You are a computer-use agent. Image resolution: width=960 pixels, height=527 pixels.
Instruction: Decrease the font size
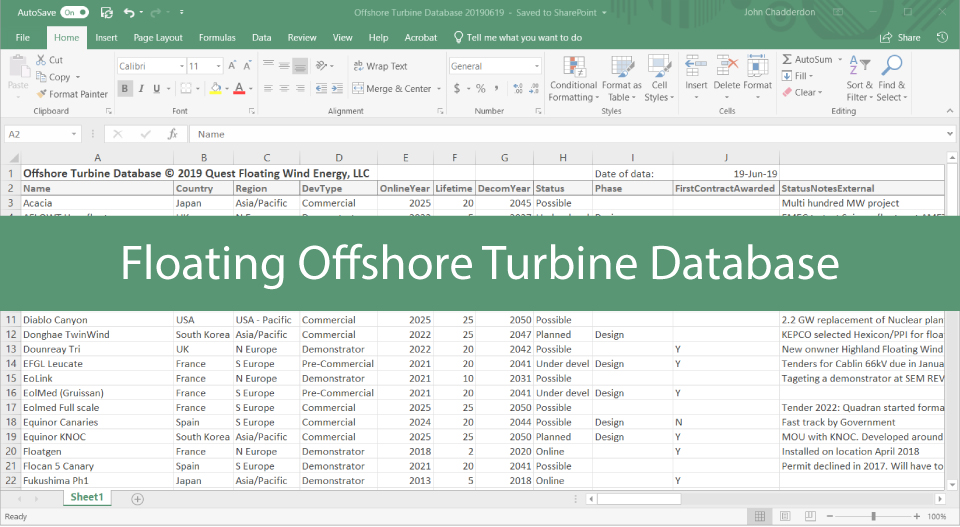[247, 66]
